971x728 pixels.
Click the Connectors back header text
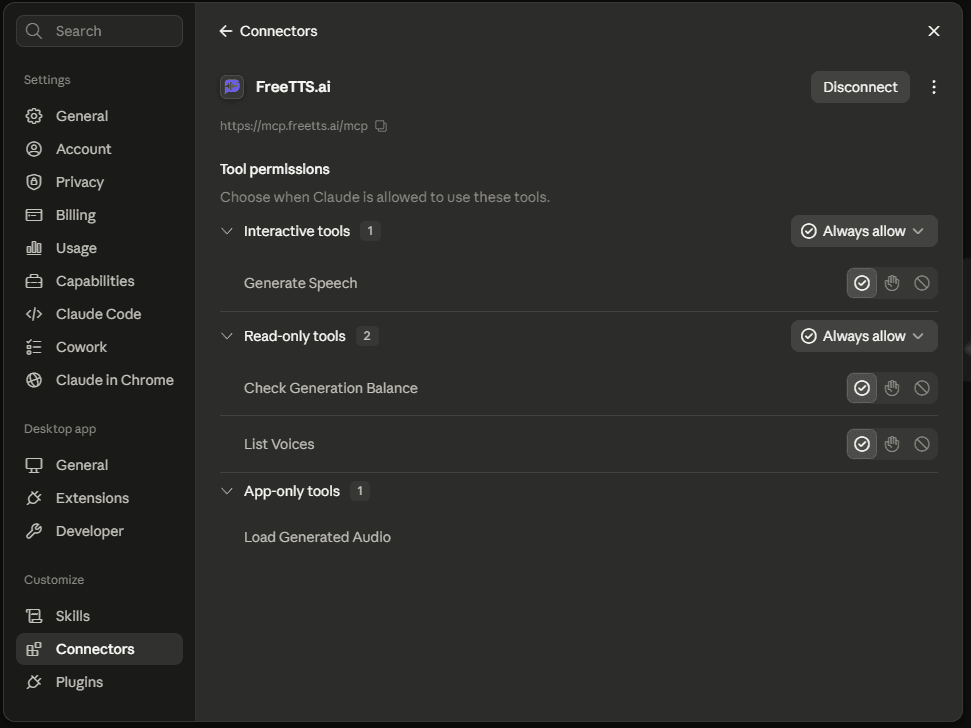279,31
